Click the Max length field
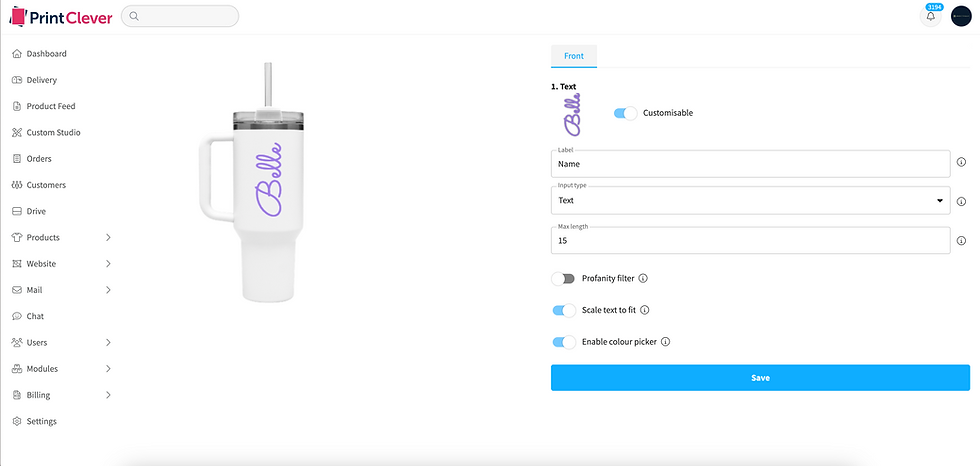This screenshot has width=980, height=466. 751,240
